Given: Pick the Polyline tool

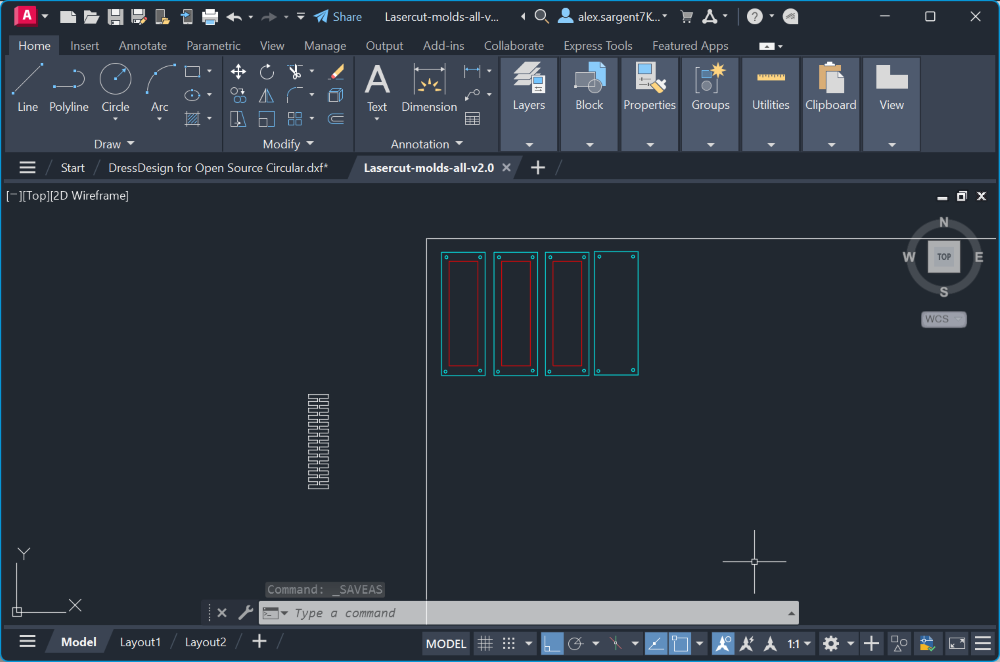Looking at the screenshot, I should [x=69, y=87].
